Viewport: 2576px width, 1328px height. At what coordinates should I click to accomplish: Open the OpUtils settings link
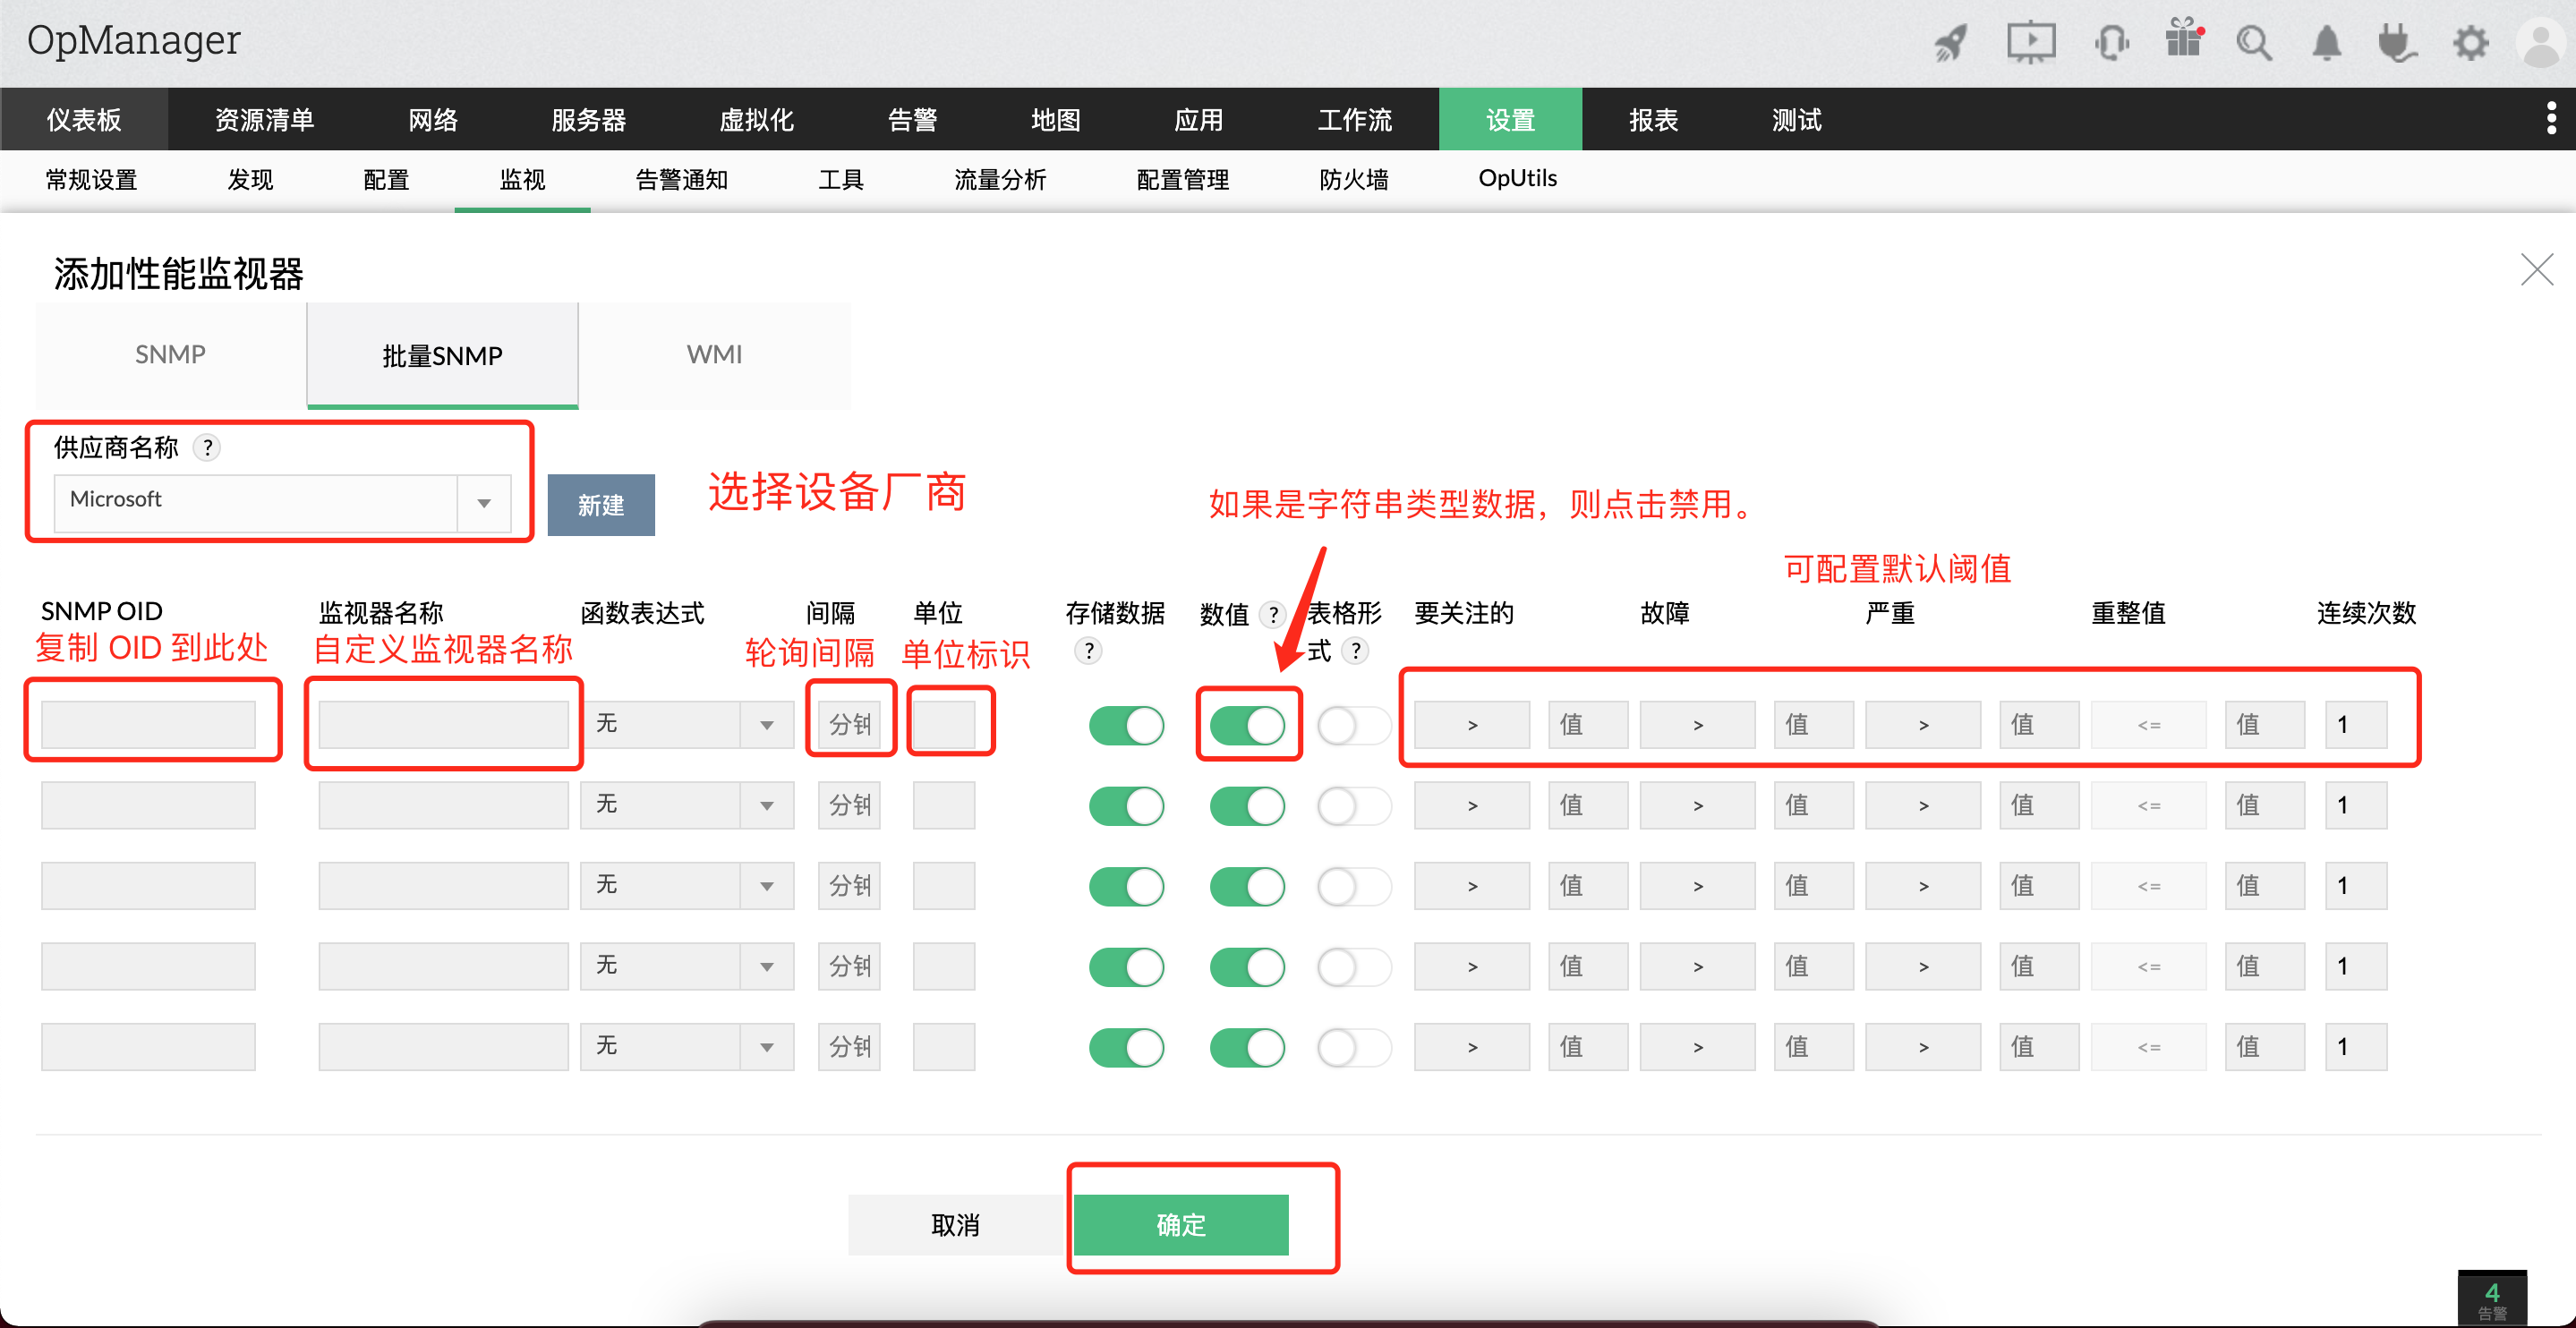coord(1517,179)
